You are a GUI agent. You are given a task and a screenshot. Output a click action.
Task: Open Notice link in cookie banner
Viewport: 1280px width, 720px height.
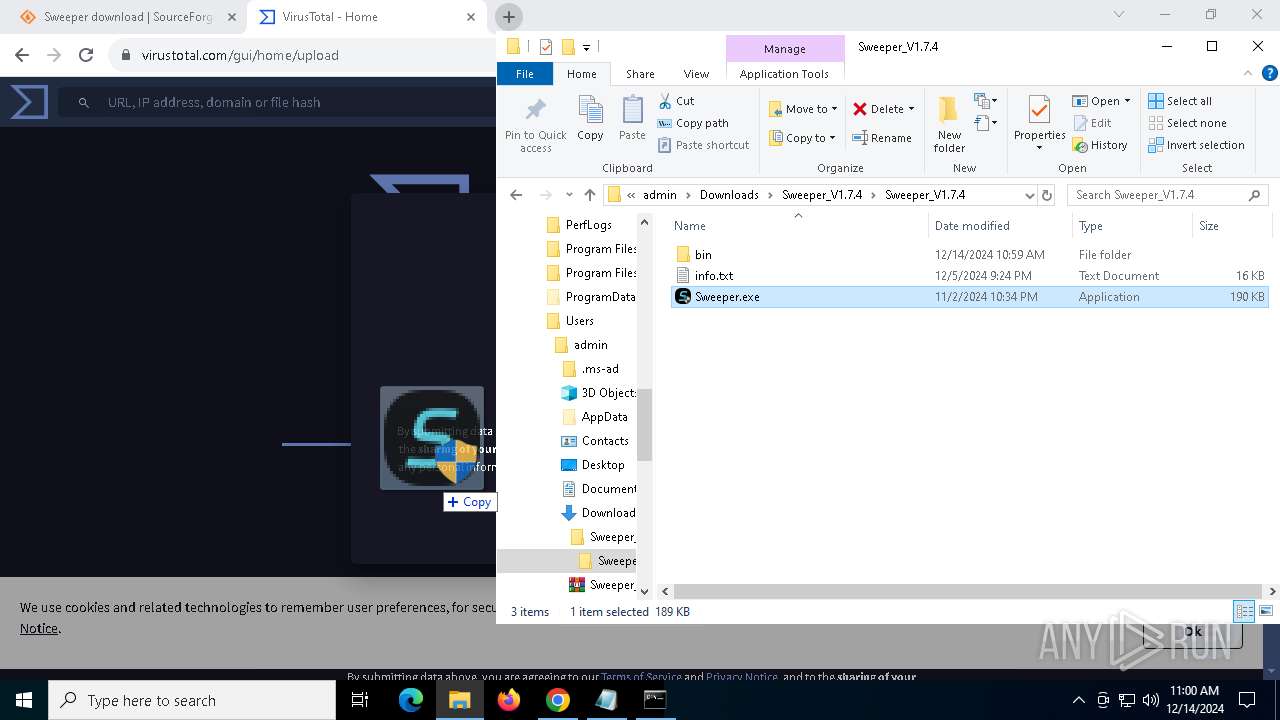click(39, 629)
